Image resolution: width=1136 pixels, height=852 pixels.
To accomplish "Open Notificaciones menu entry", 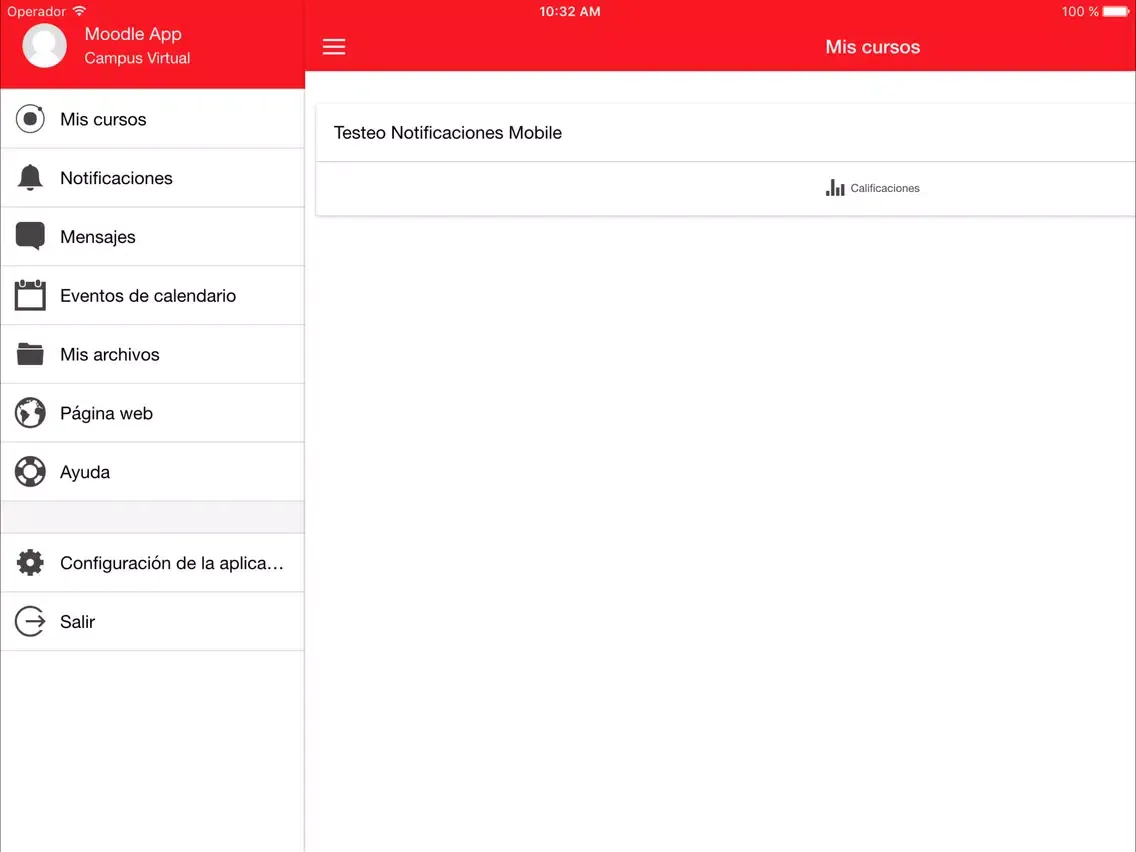I will click(153, 178).
